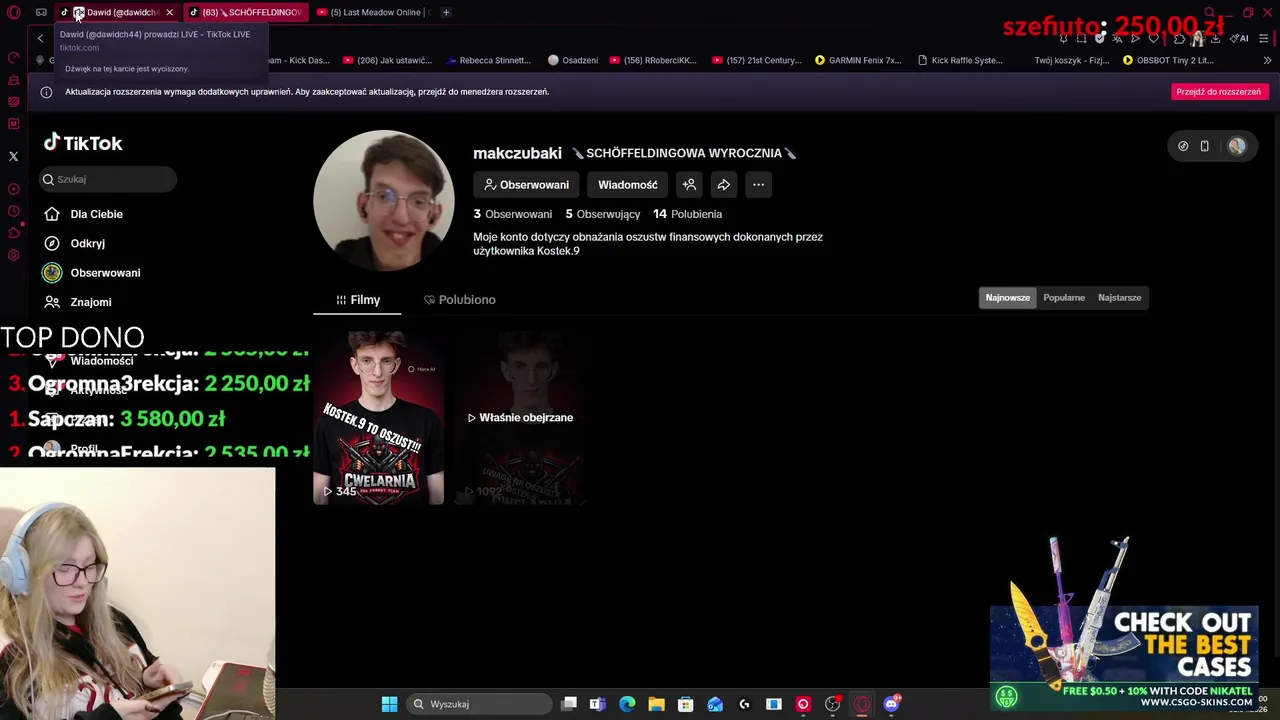This screenshot has height=720, width=1280.
Task: Launch Microsoft Edge from taskbar
Action: tap(627, 704)
